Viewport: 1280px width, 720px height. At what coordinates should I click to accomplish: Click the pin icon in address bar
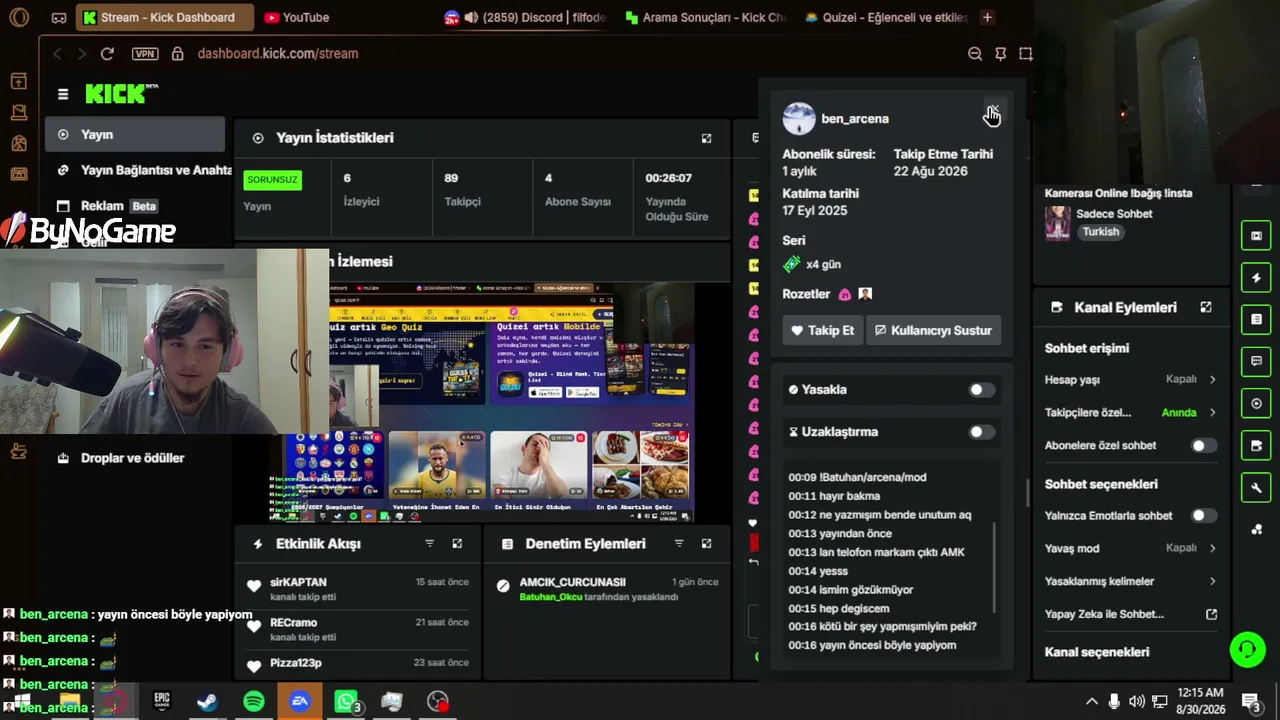pyautogui.click(x=1000, y=54)
